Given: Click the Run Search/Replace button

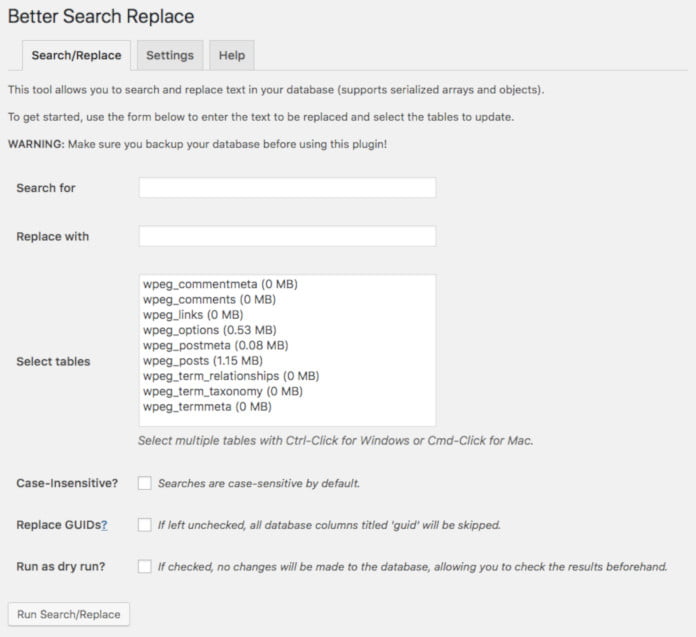Looking at the screenshot, I should coord(69,614).
